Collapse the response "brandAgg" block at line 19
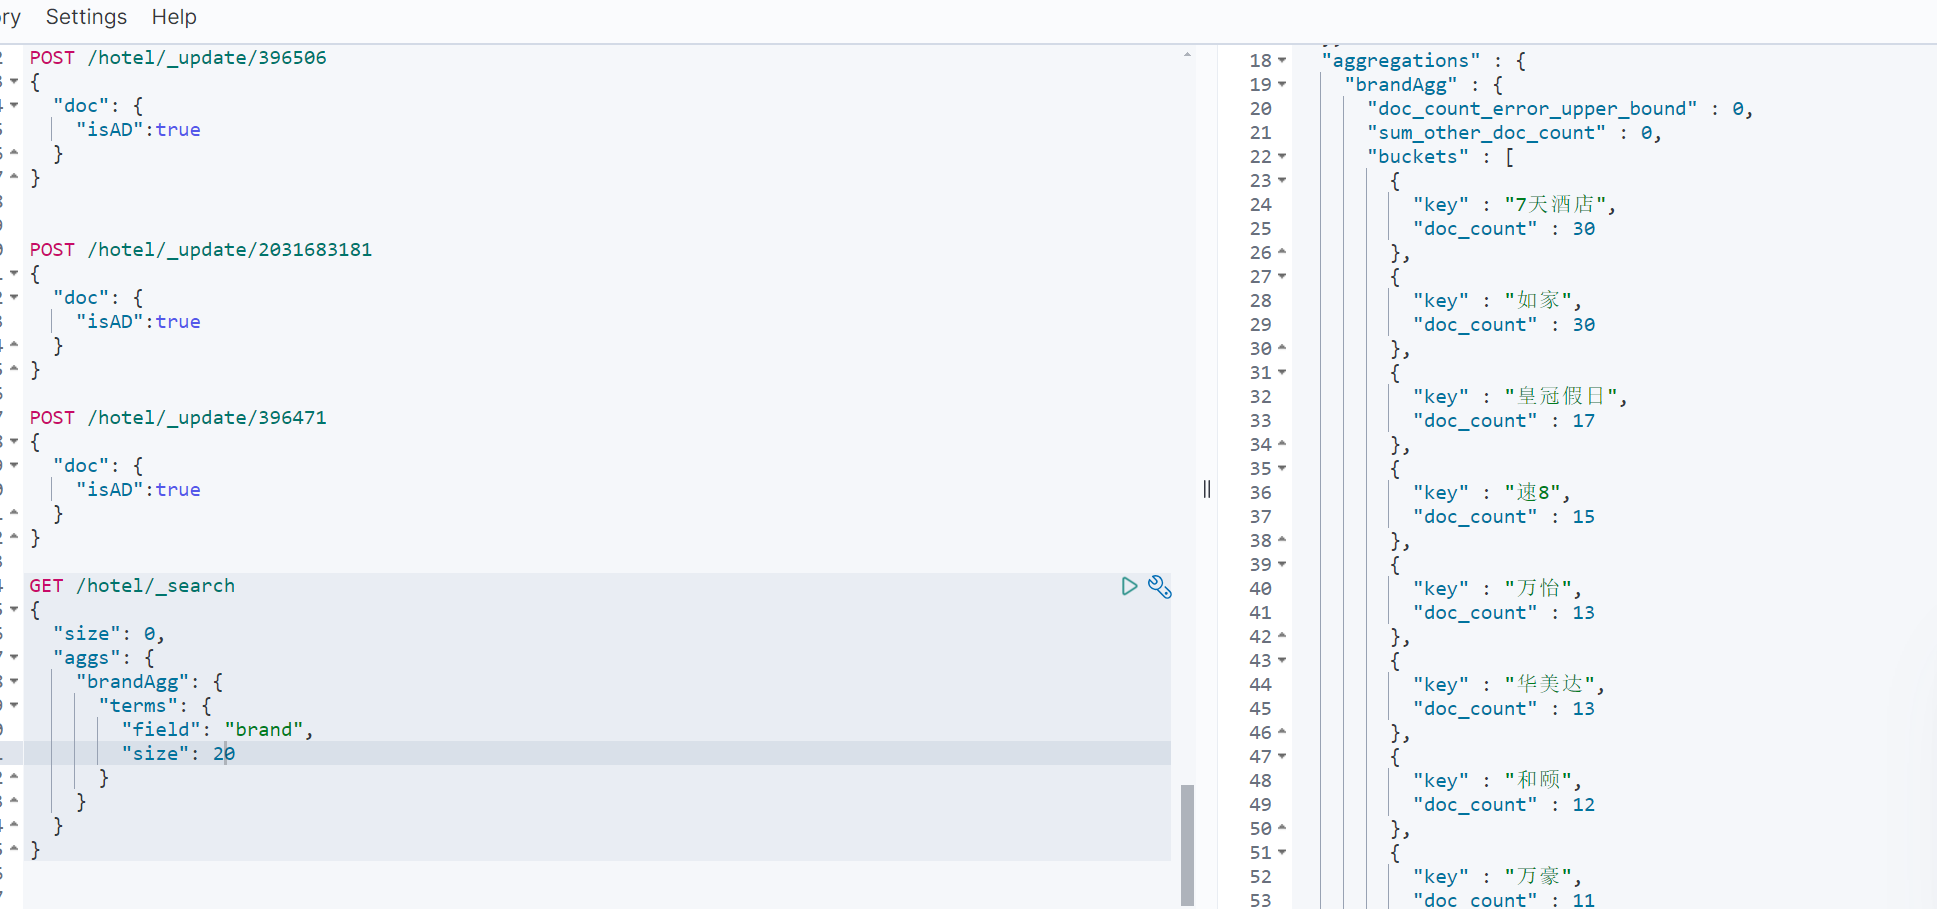The width and height of the screenshot is (1937, 909). tap(1282, 85)
